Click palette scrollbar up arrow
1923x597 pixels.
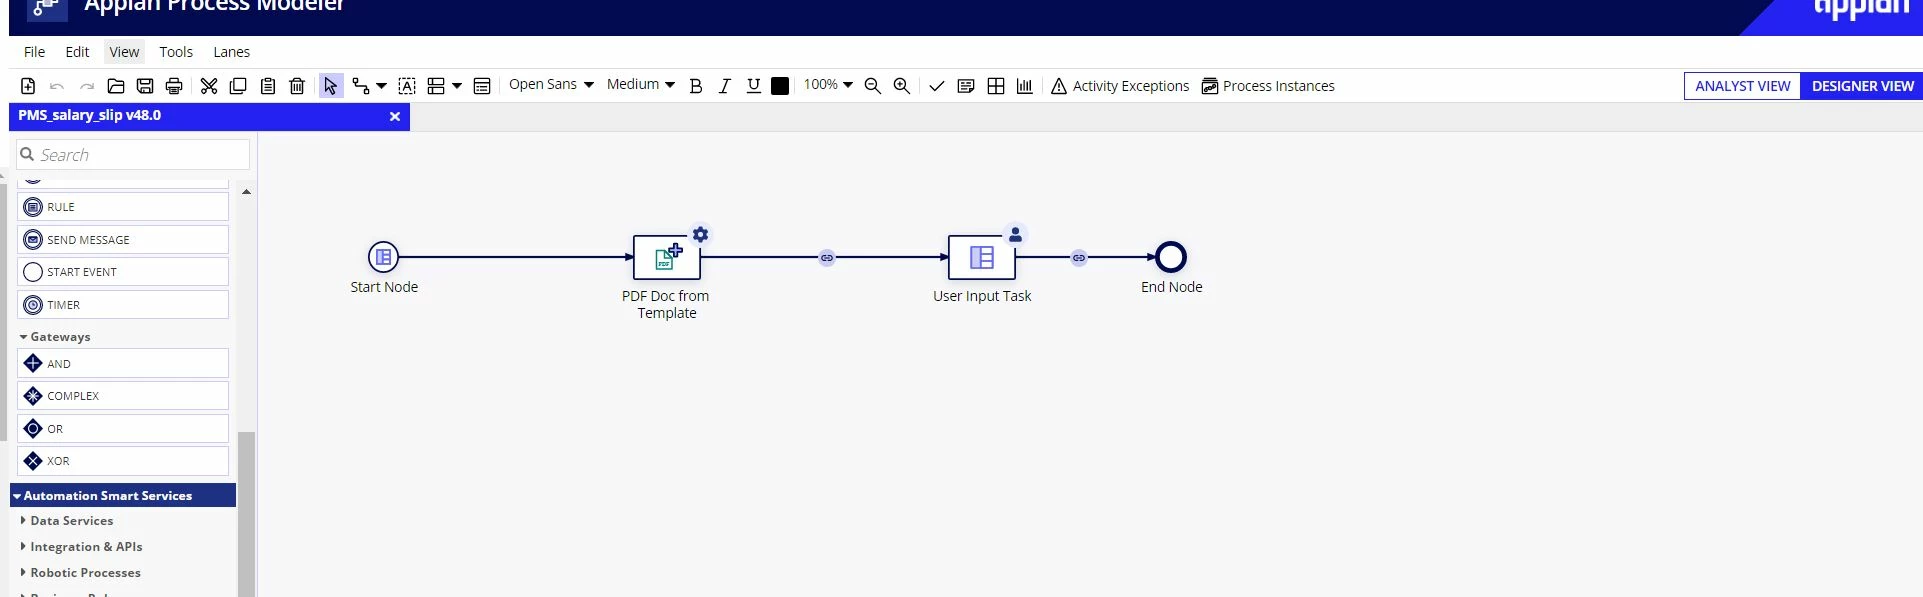(246, 191)
